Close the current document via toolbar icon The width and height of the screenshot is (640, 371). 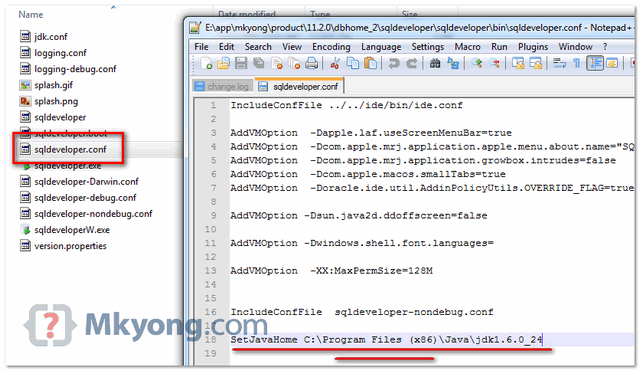[277, 63]
